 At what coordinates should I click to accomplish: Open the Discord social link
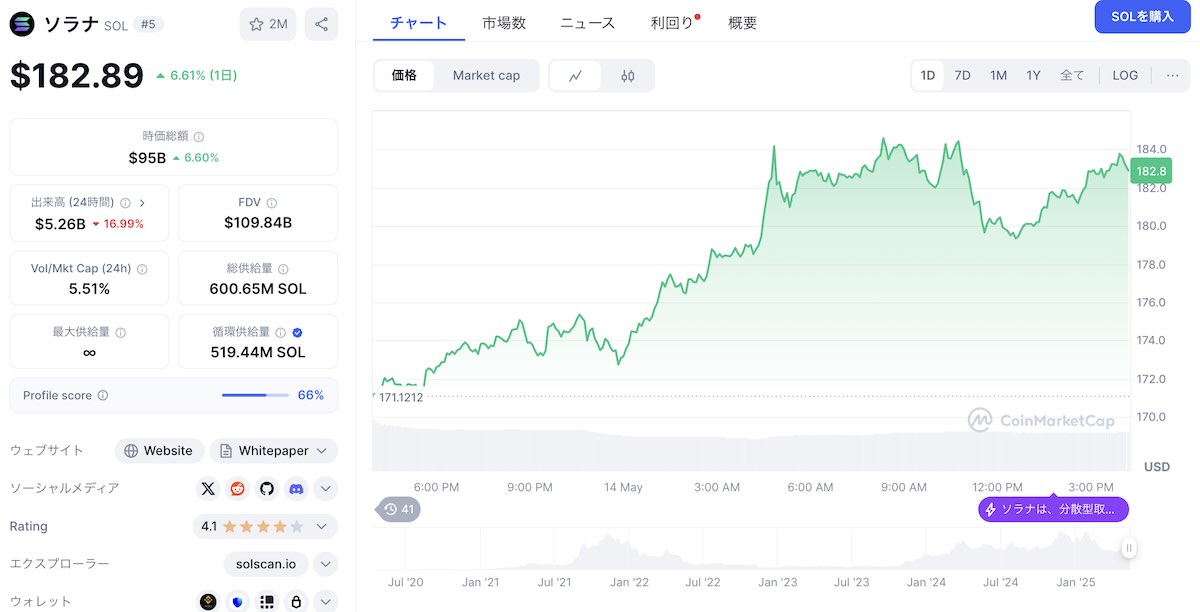pos(296,489)
